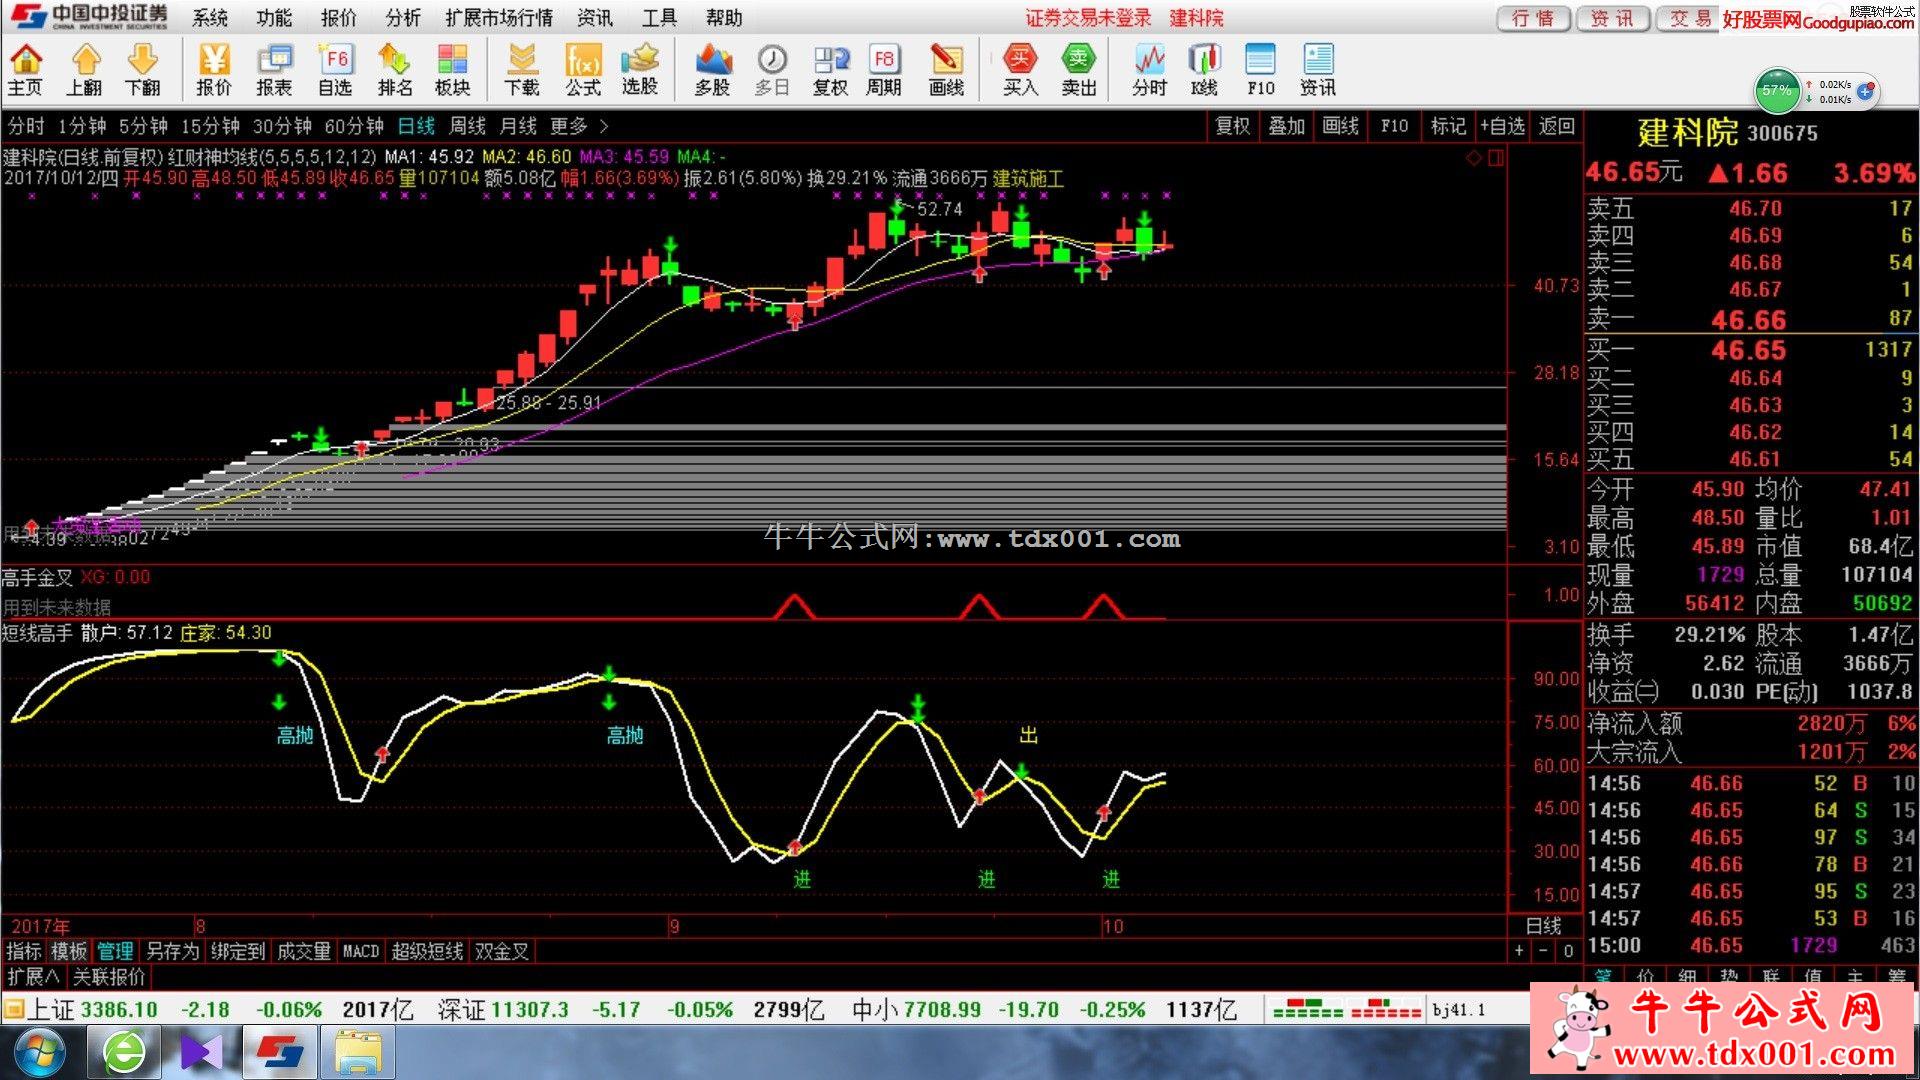Click the 行情 top-right button

tap(1533, 18)
